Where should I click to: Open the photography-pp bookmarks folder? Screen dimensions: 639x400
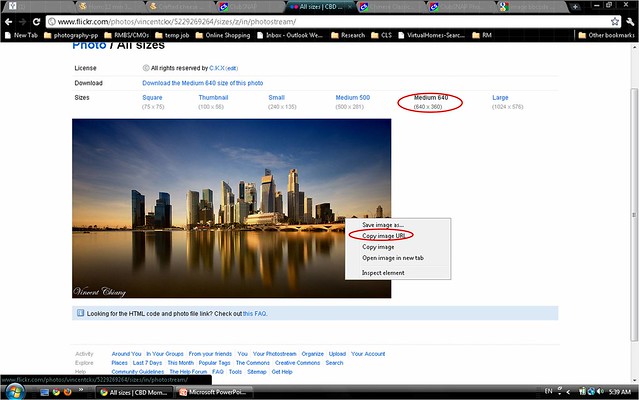(71, 35)
